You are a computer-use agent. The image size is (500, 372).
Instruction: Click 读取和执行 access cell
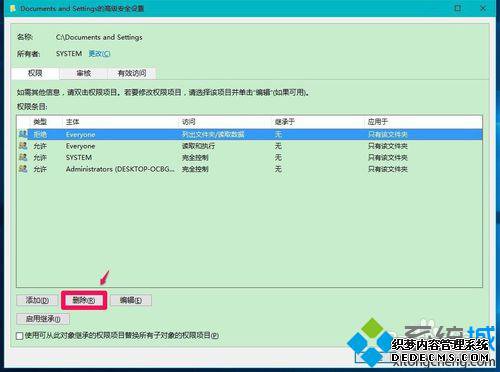pyautogui.click(x=198, y=146)
